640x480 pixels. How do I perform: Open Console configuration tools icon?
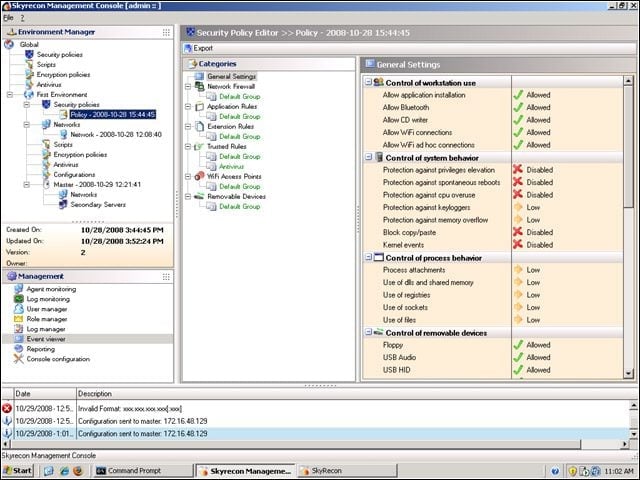tap(18, 359)
